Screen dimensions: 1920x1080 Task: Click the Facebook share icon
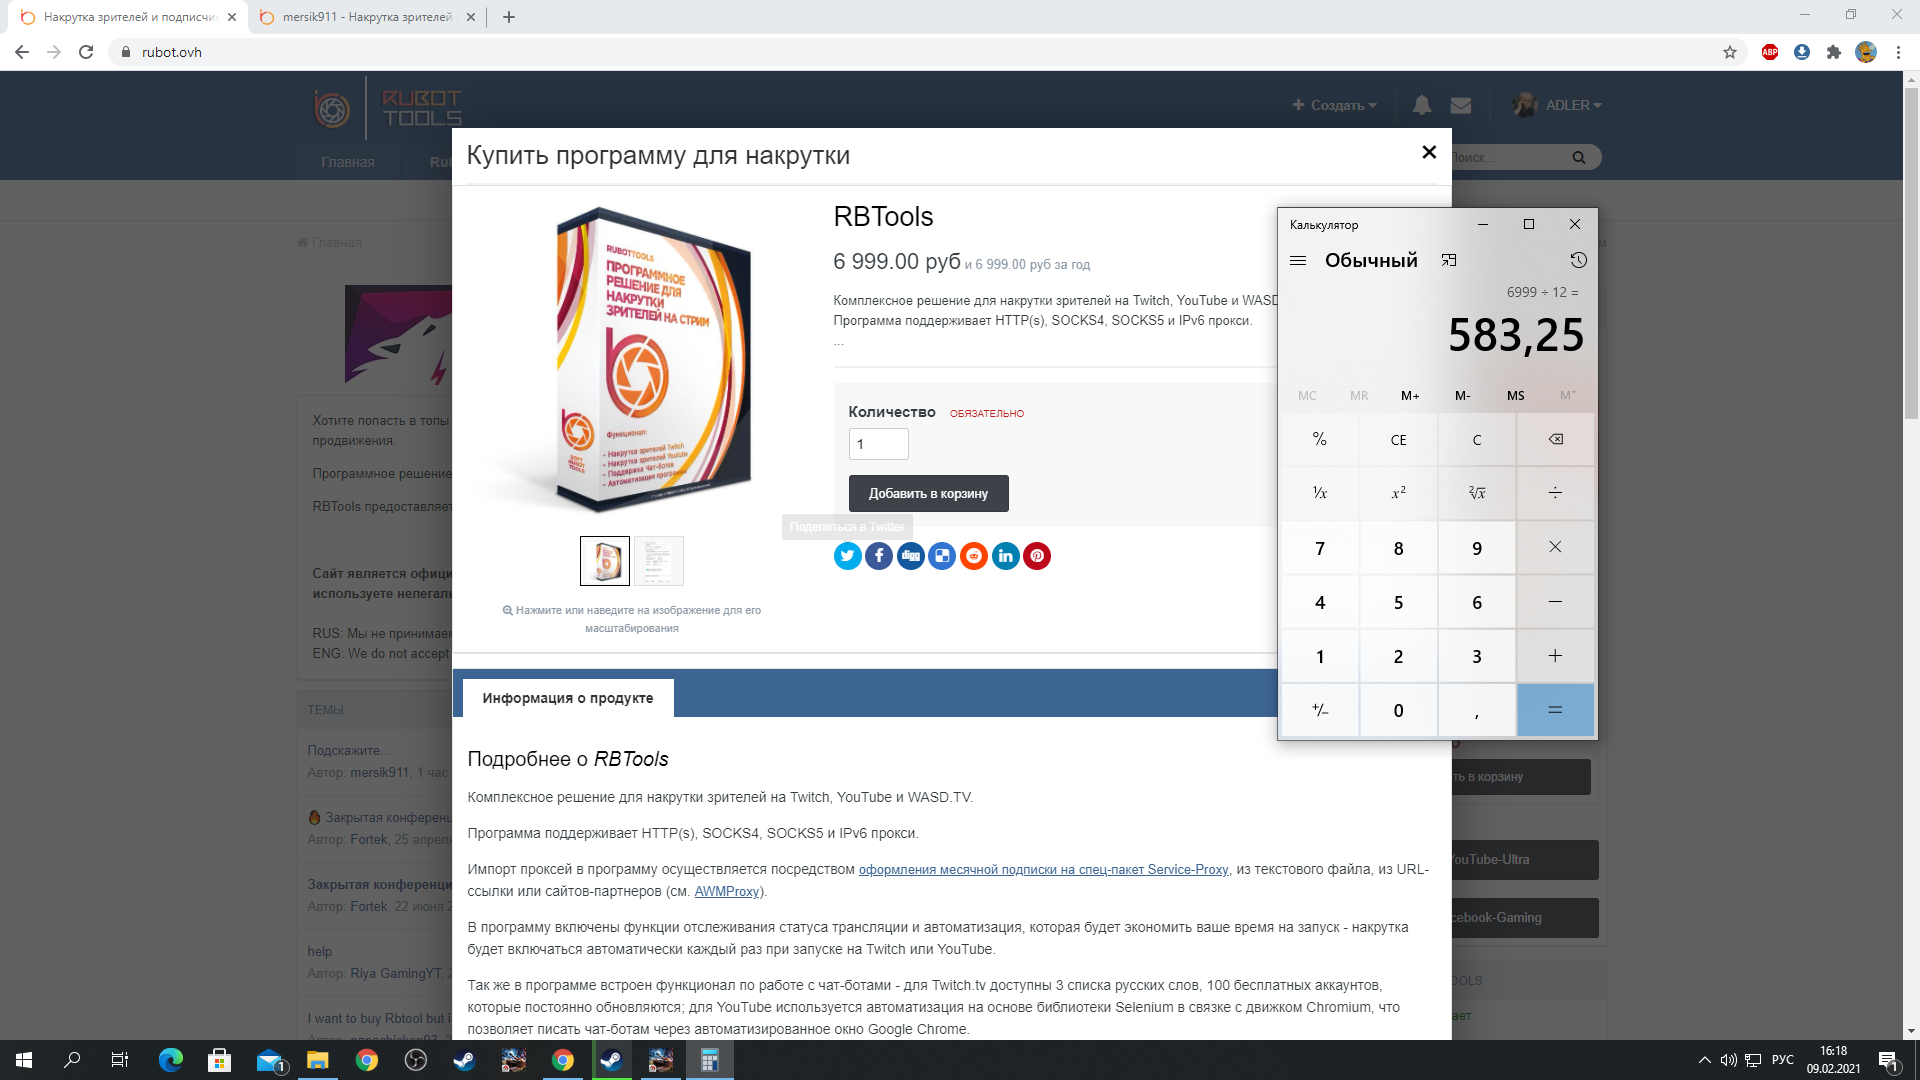tap(879, 556)
